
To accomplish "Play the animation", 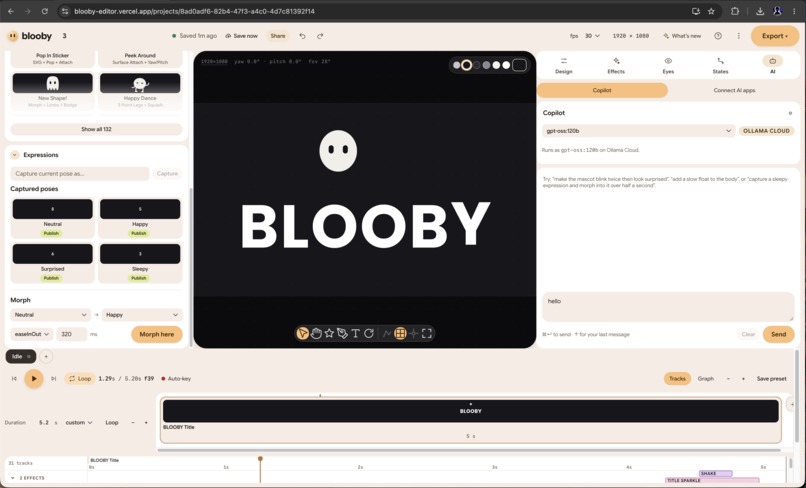I will 34,378.
